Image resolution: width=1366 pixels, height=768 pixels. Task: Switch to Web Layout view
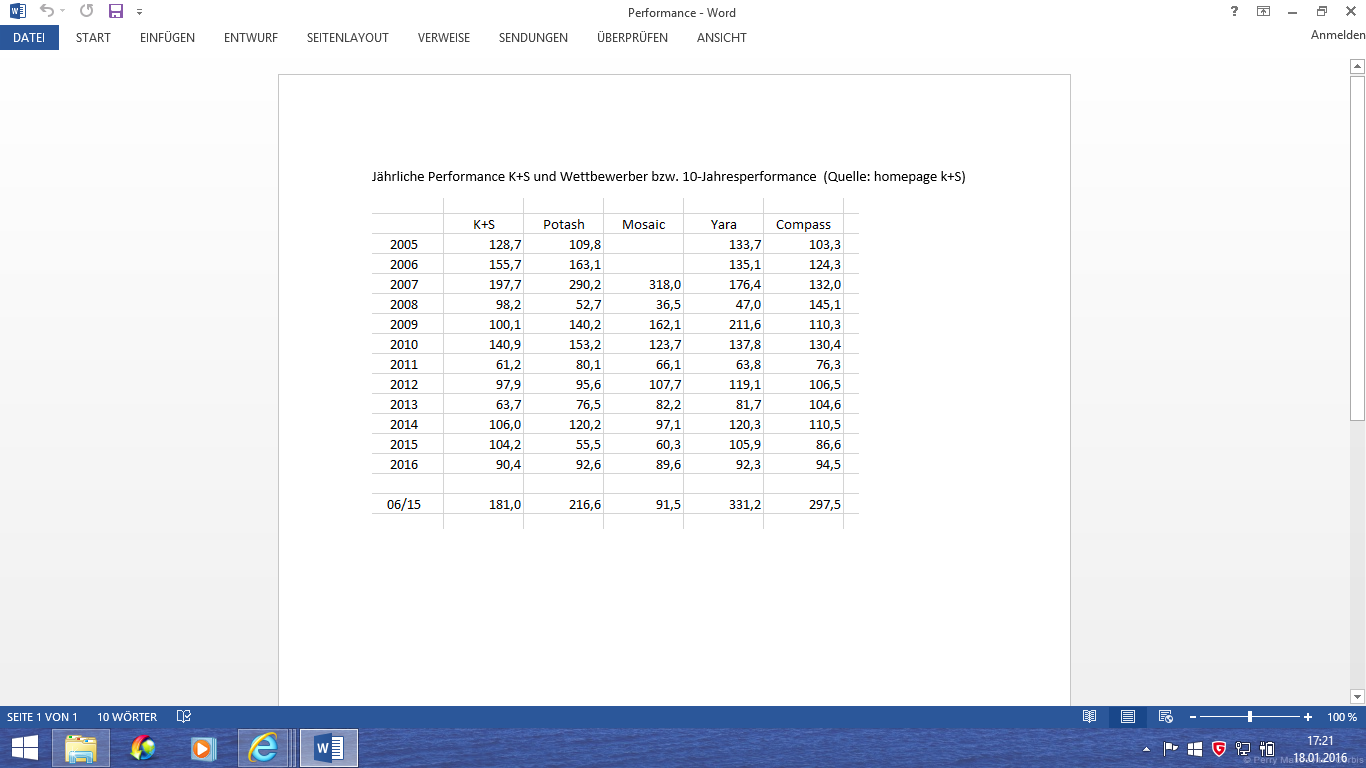point(1166,717)
